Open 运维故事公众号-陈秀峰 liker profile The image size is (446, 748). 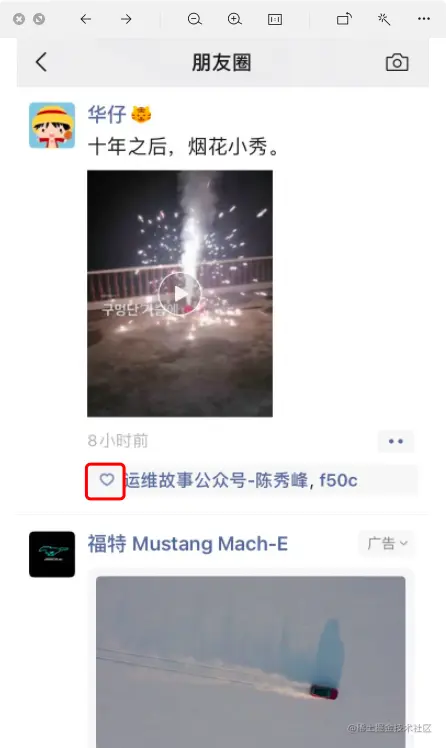coord(216,480)
